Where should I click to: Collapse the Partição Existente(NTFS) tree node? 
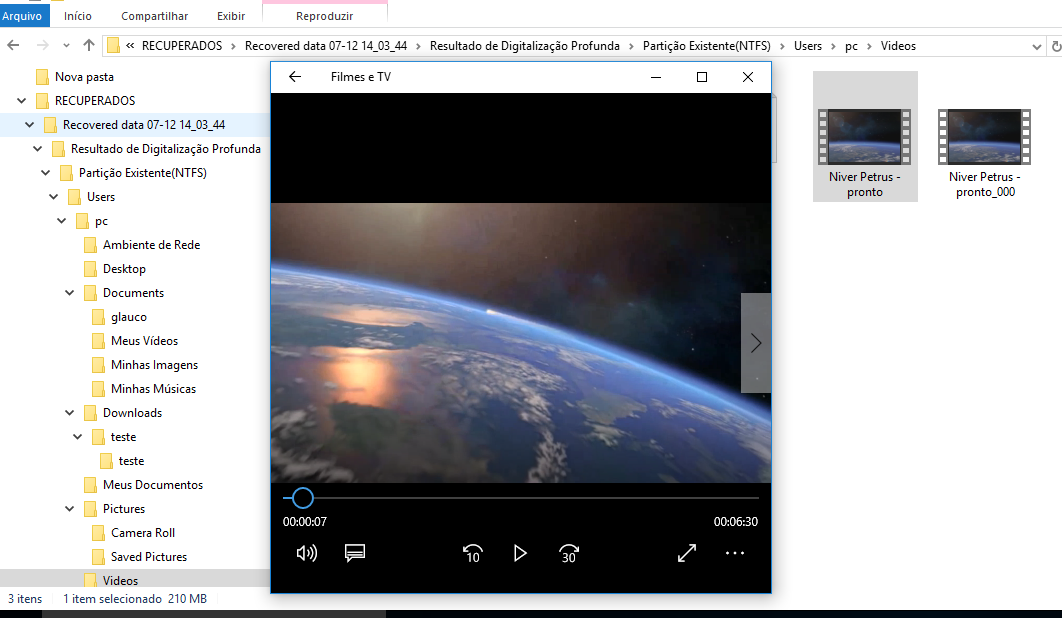pos(46,173)
